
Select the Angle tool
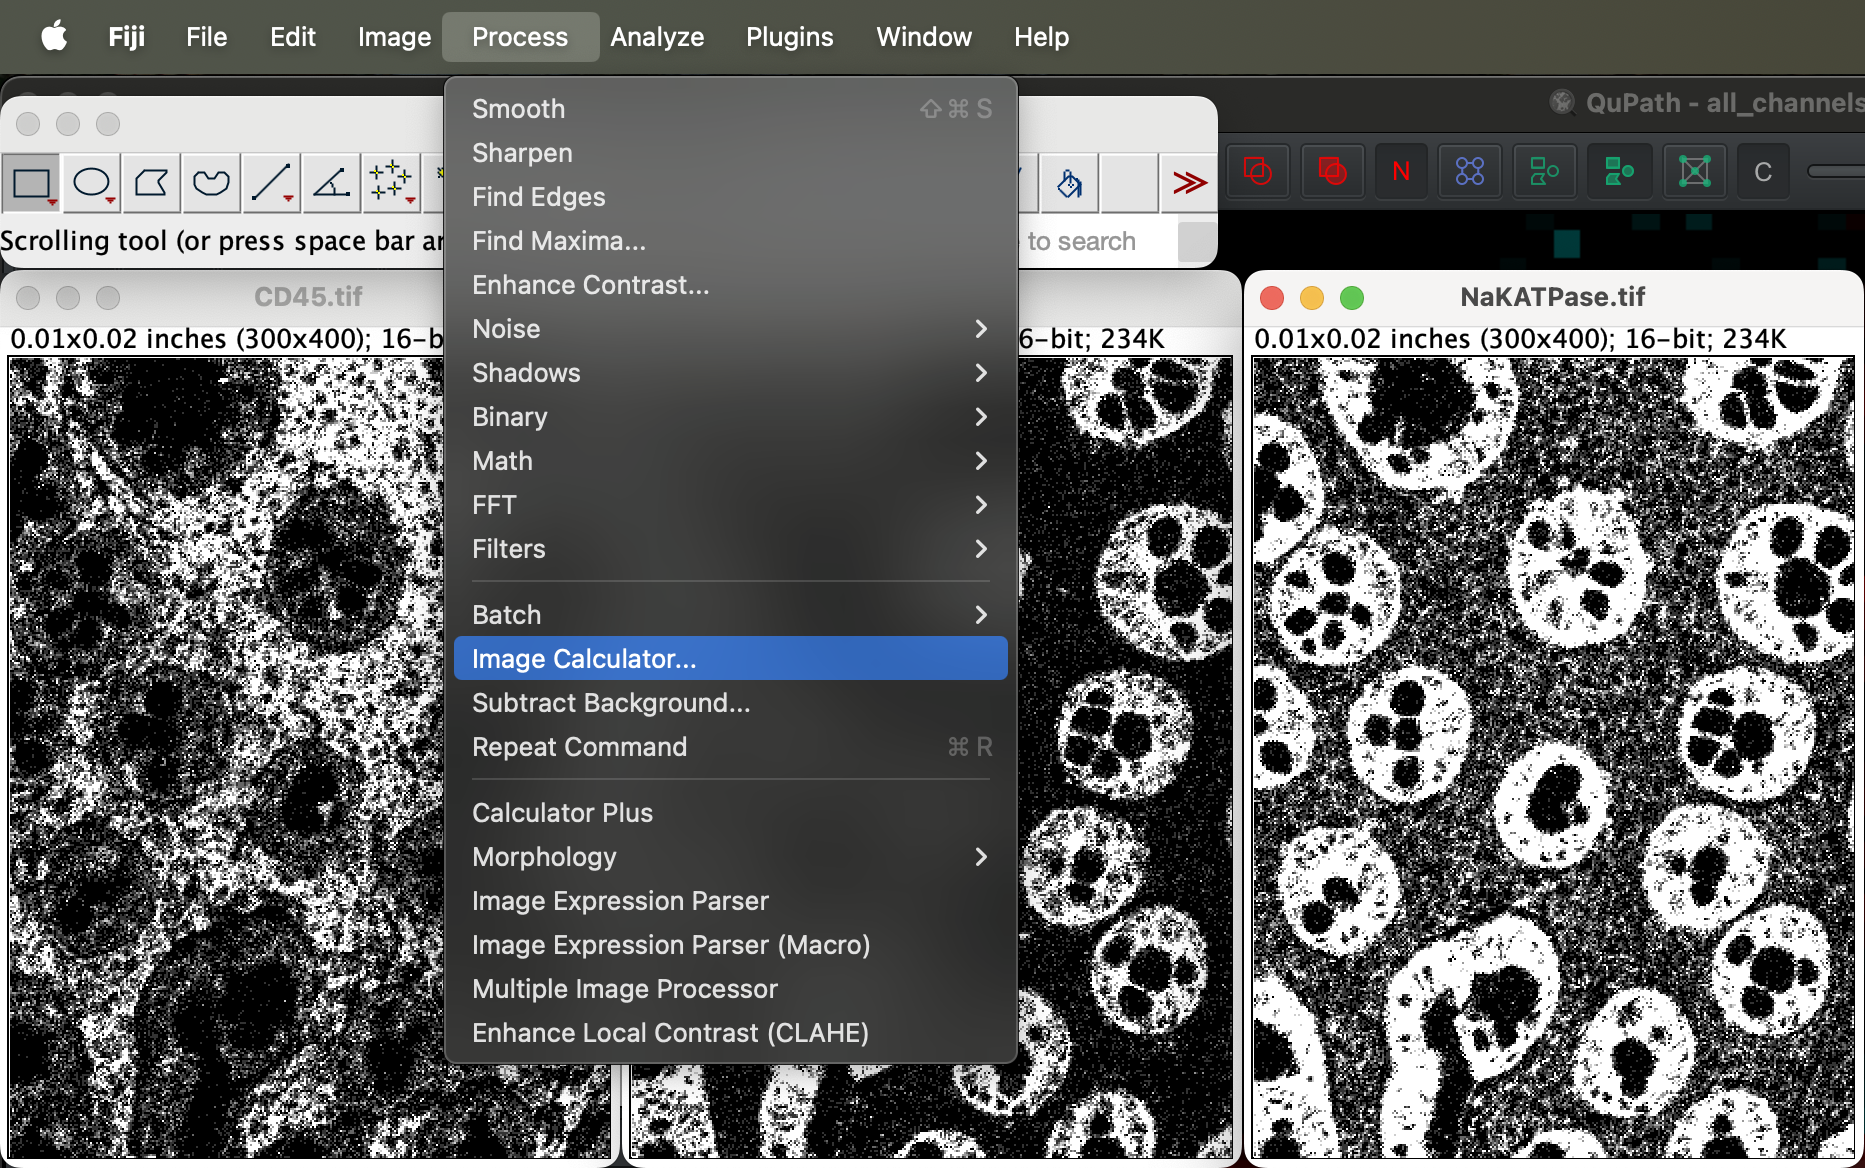[331, 183]
